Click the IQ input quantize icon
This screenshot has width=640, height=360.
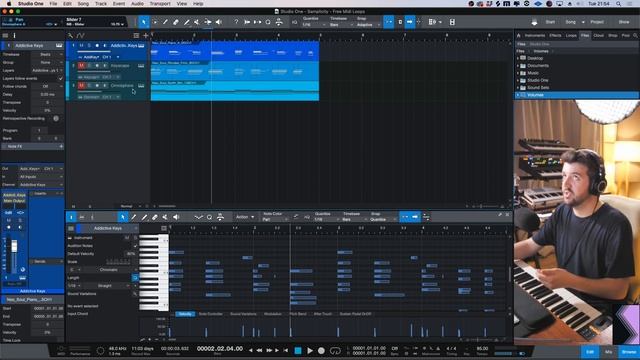[x=294, y=22]
